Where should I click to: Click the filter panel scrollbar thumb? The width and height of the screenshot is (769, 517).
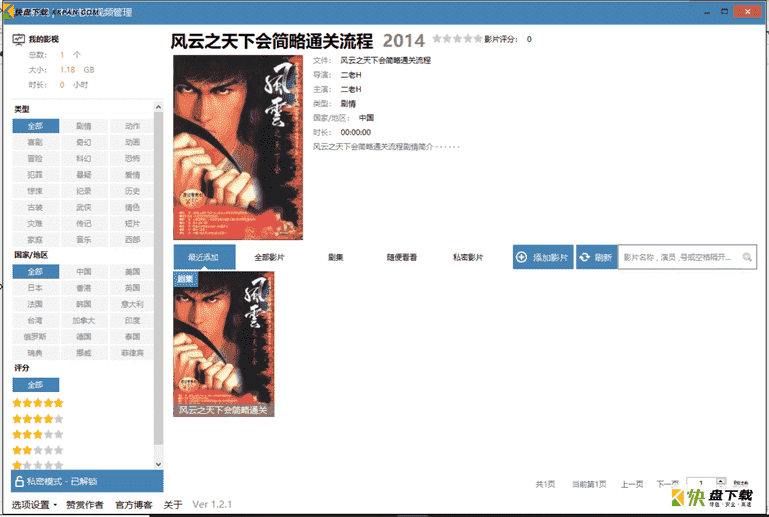pos(158,280)
